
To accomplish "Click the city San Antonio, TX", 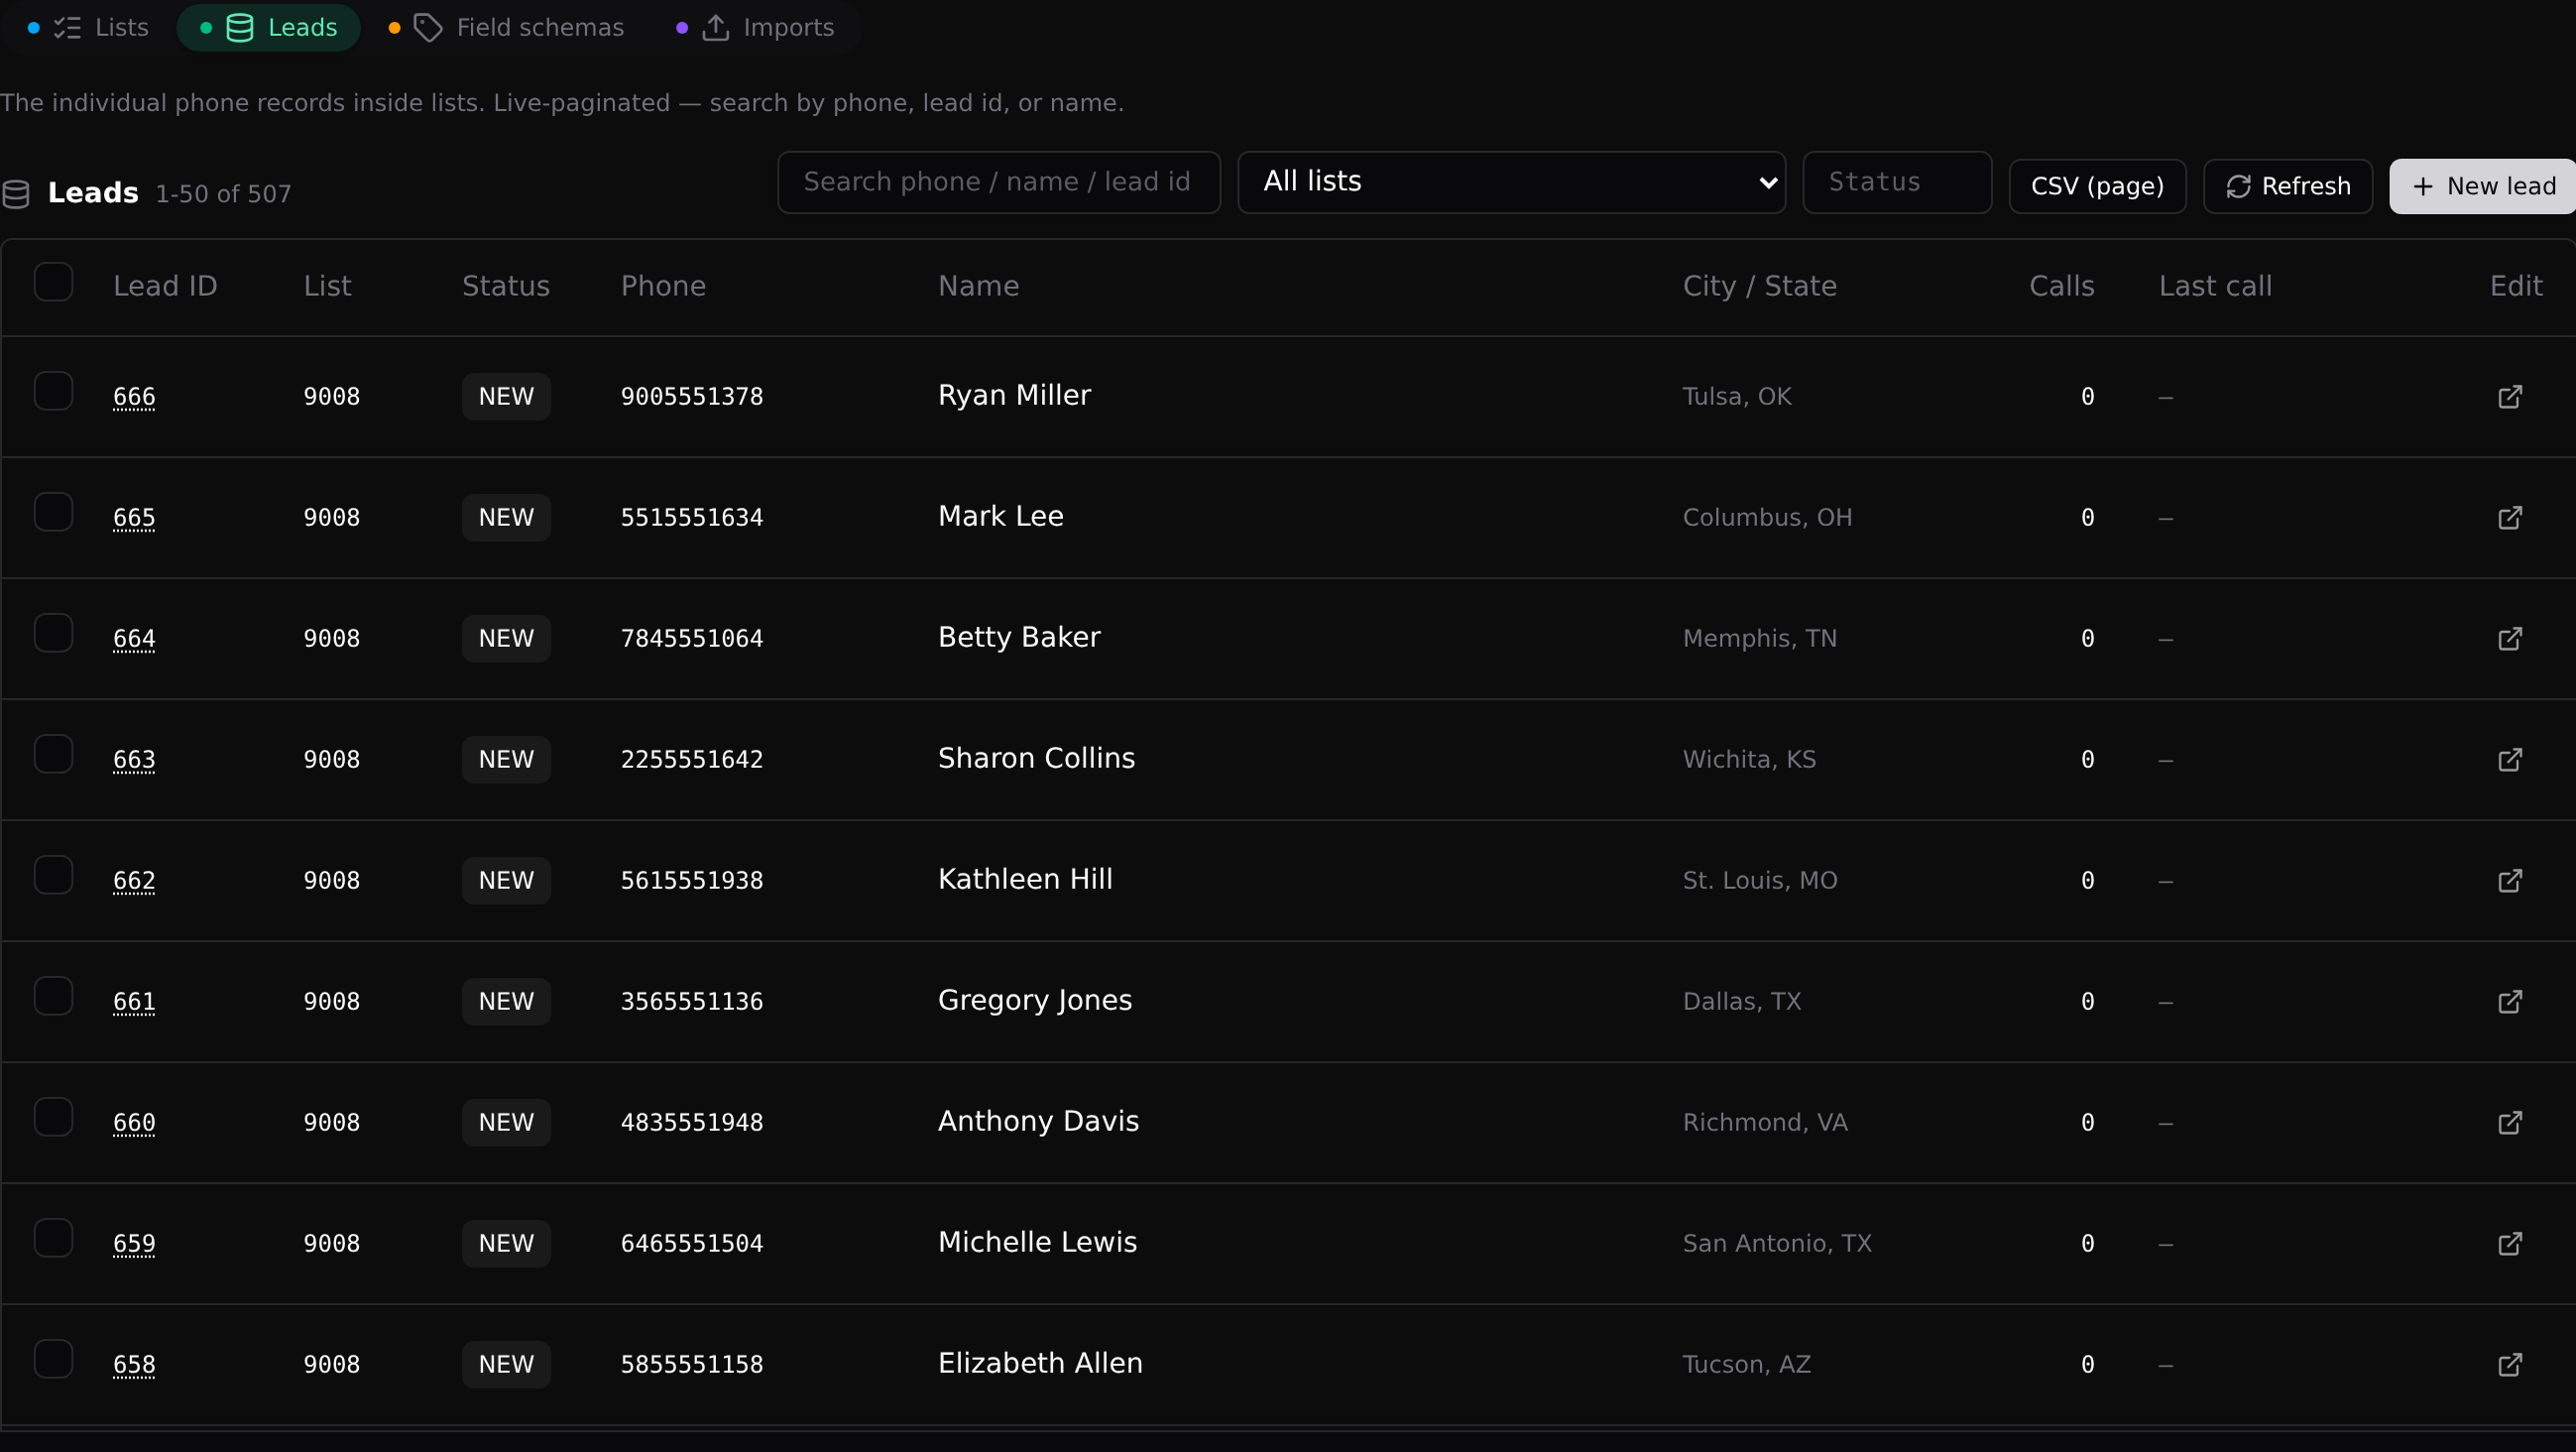I will point(1777,1244).
